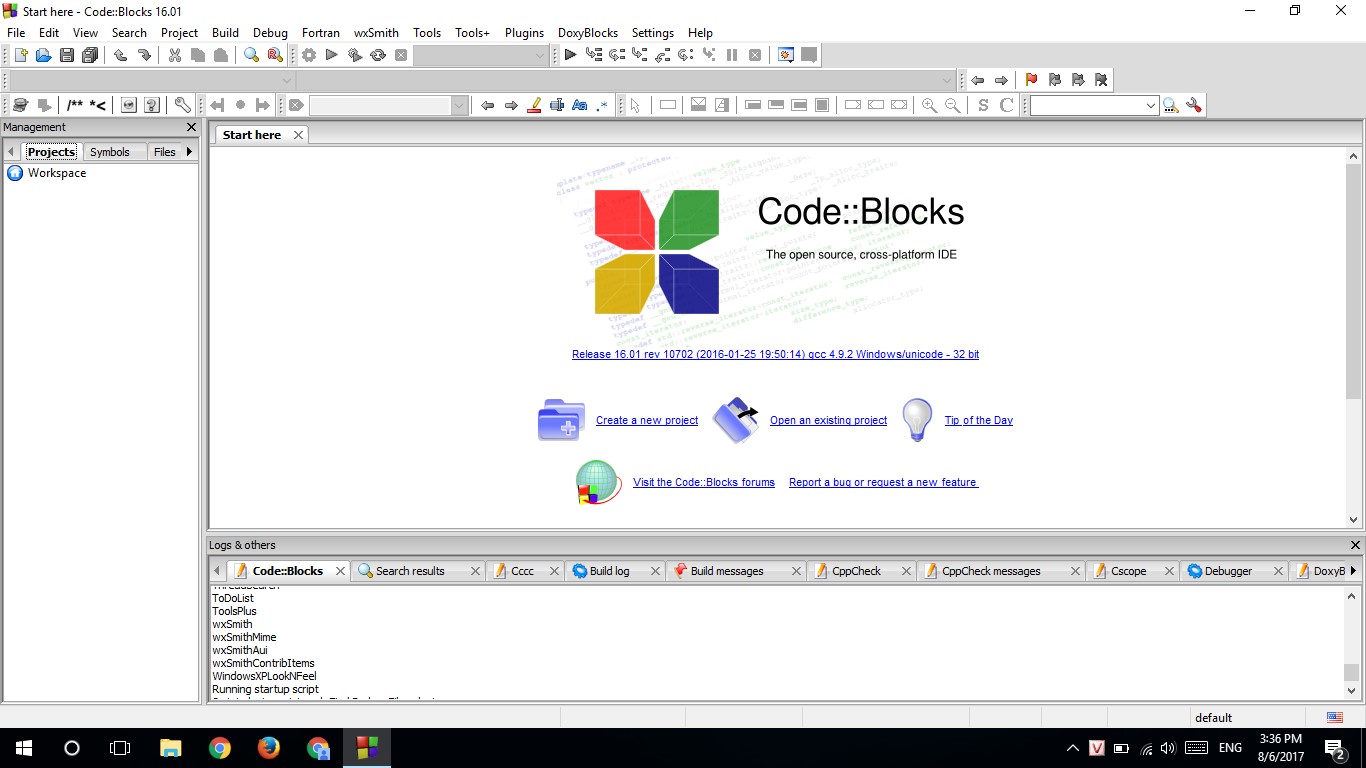The height and width of the screenshot is (768, 1366).
Task: Toggle the comment C icon
Action: (1007, 105)
